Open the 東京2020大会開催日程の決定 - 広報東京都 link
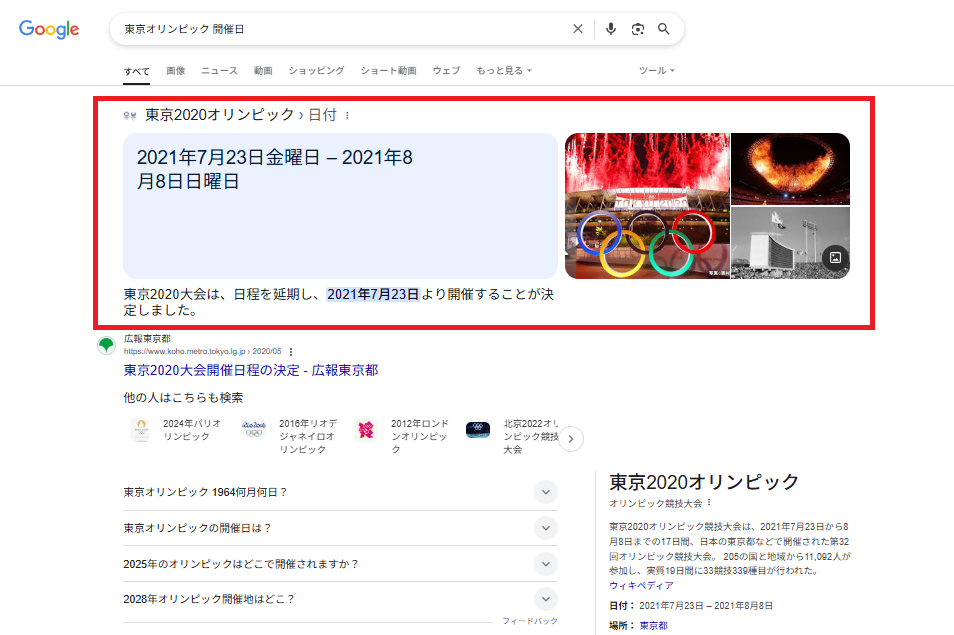 pyautogui.click(x=251, y=370)
